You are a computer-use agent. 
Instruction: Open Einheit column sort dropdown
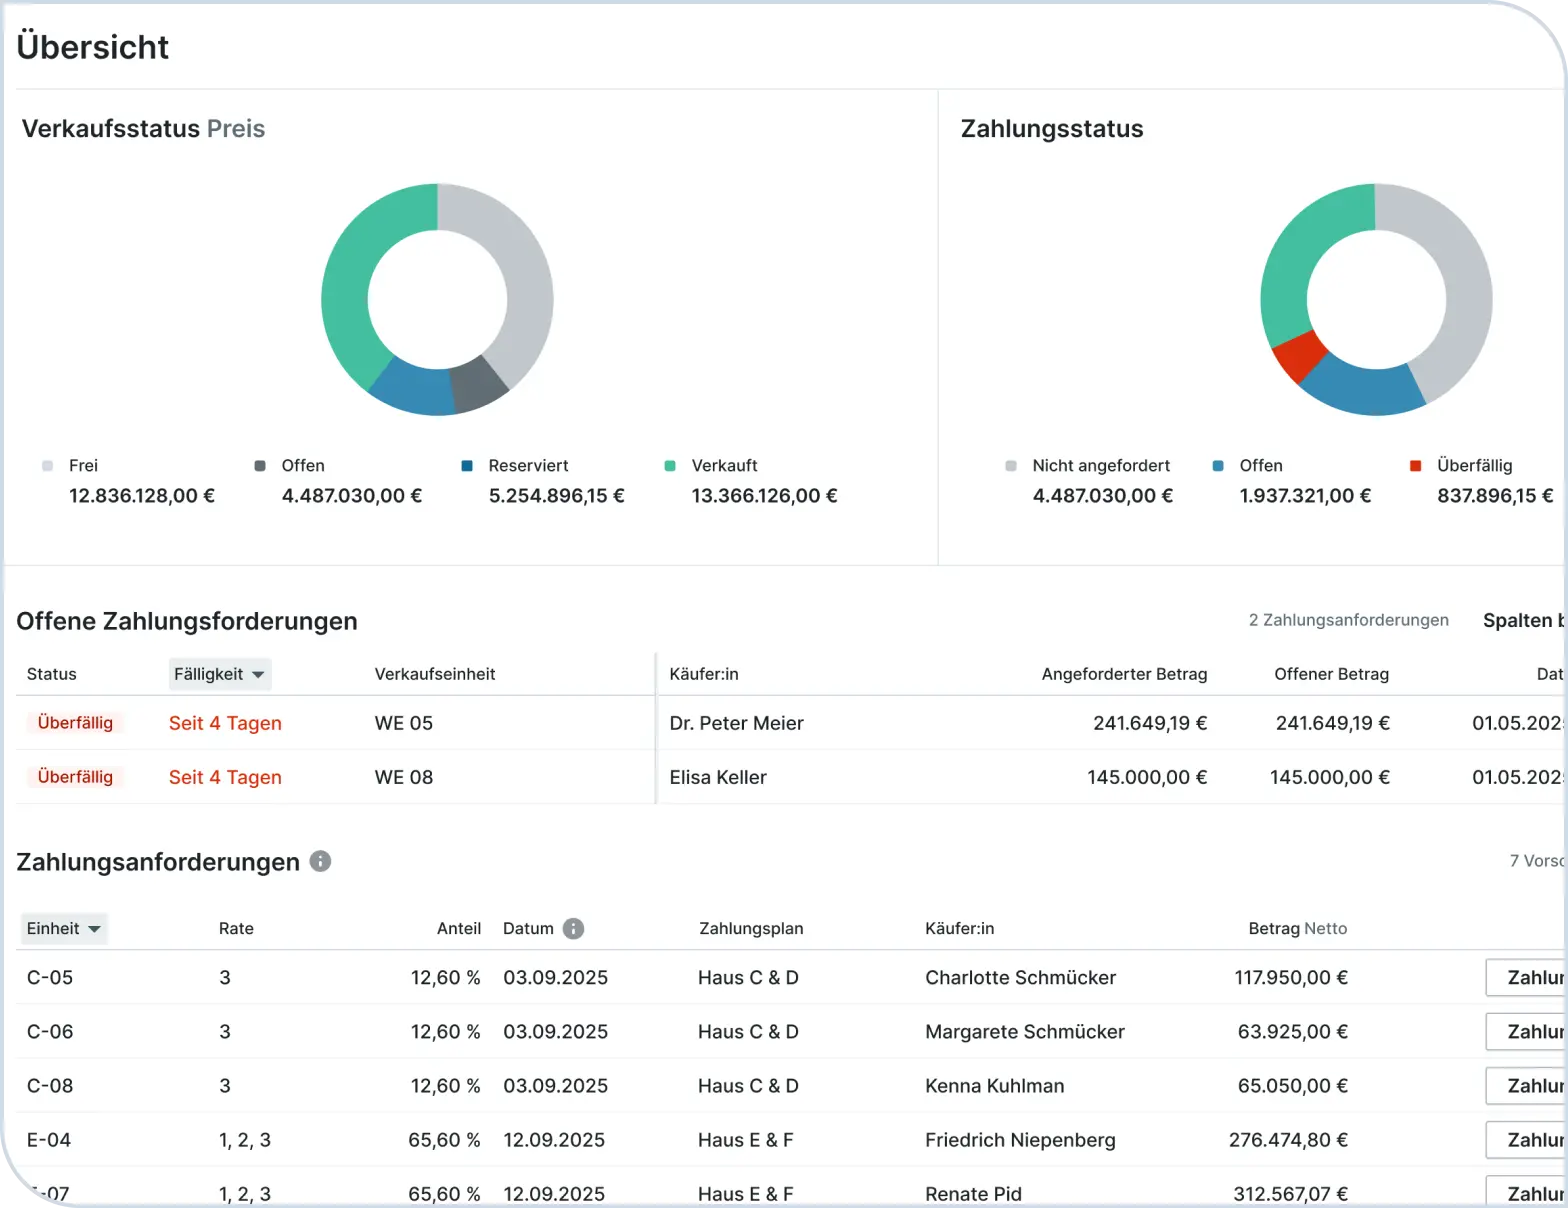(64, 929)
